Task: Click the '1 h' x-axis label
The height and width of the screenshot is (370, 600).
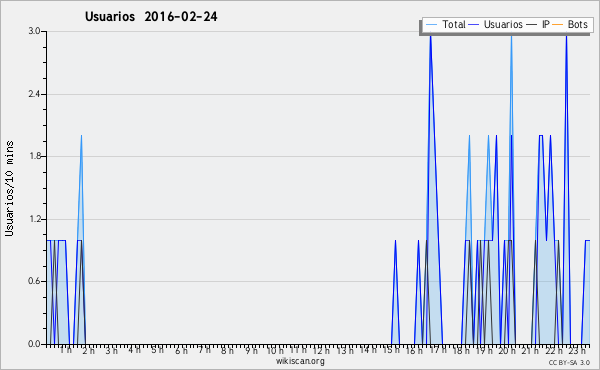Action: point(66,350)
